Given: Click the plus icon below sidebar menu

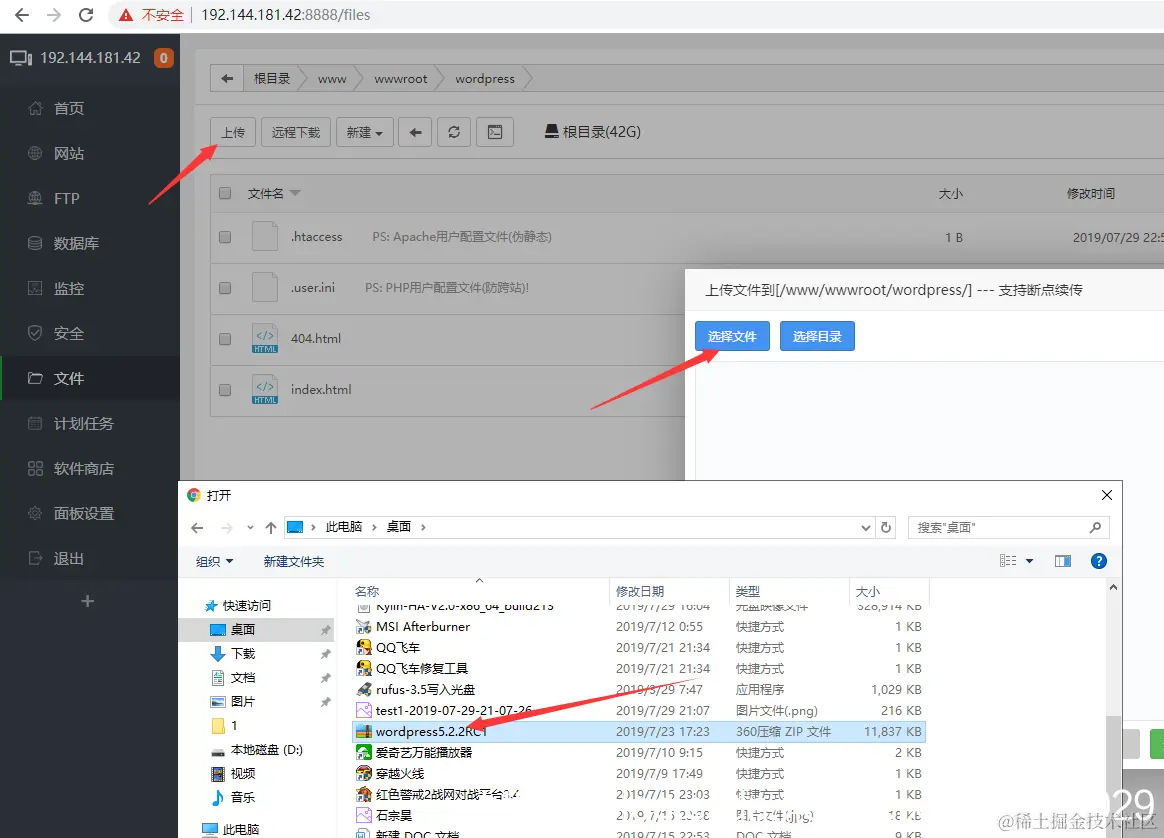Looking at the screenshot, I should point(88,601).
